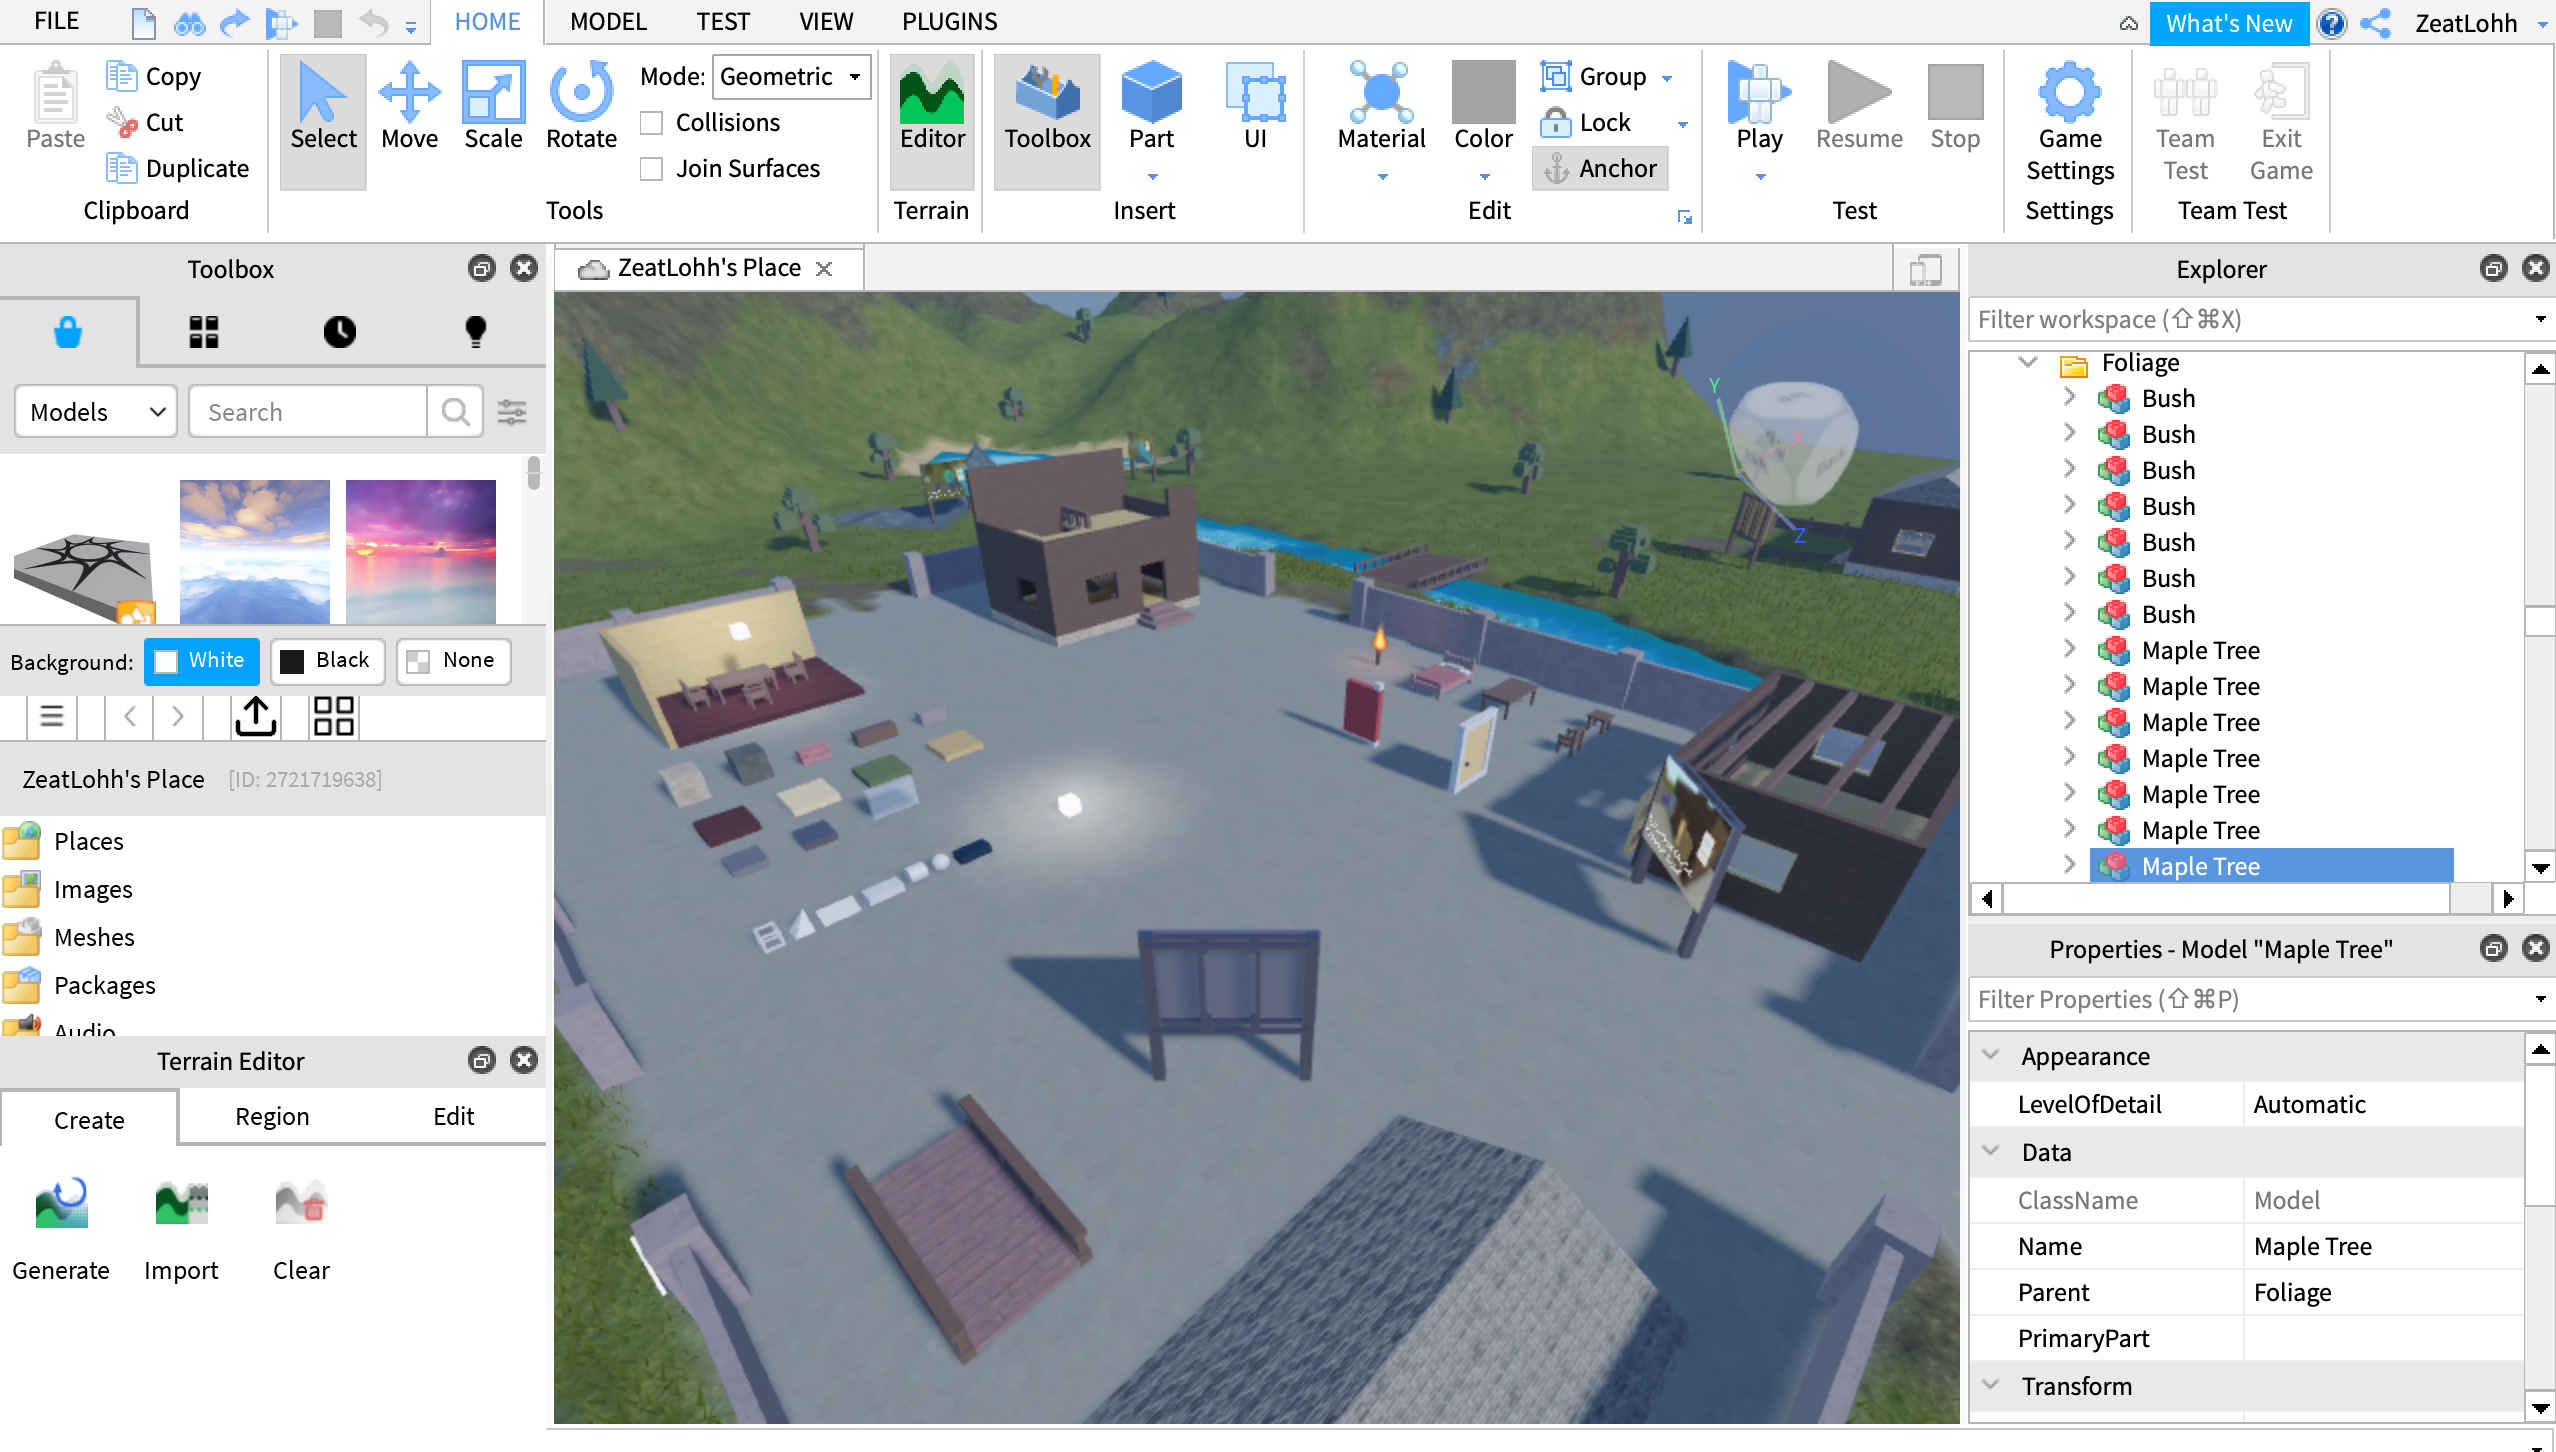Set toolbox background to Black
2556x1452 pixels.
[x=327, y=660]
